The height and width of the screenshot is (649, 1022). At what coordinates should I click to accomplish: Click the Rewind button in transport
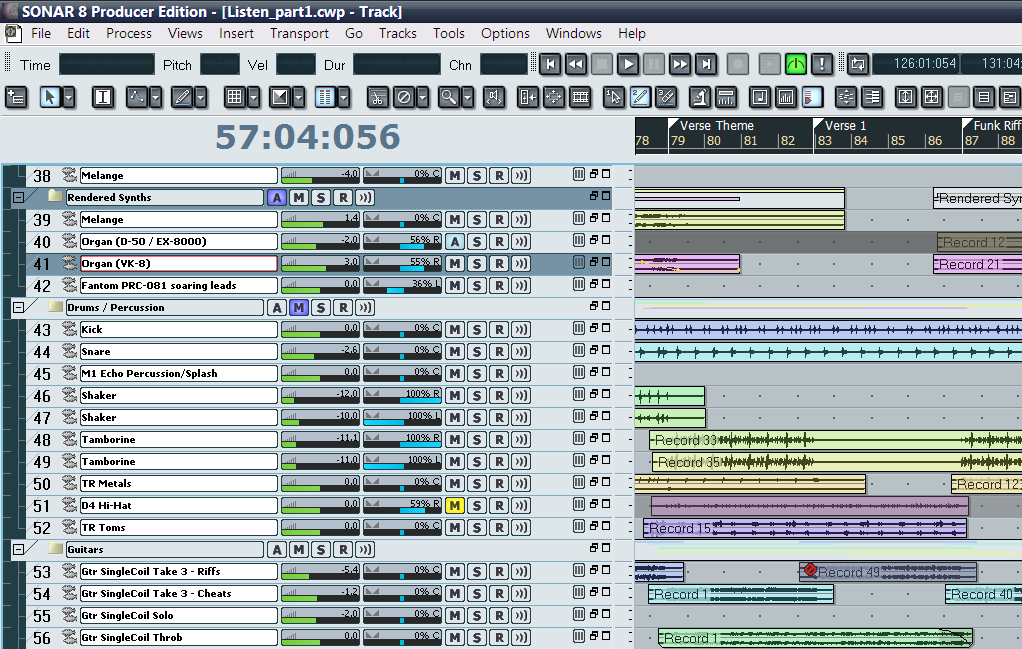[x=576, y=65]
